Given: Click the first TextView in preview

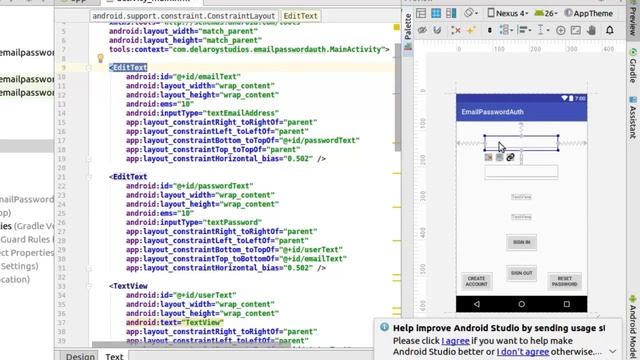Looking at the screenshot, I should pyautogui.click(x=521, y=197).
